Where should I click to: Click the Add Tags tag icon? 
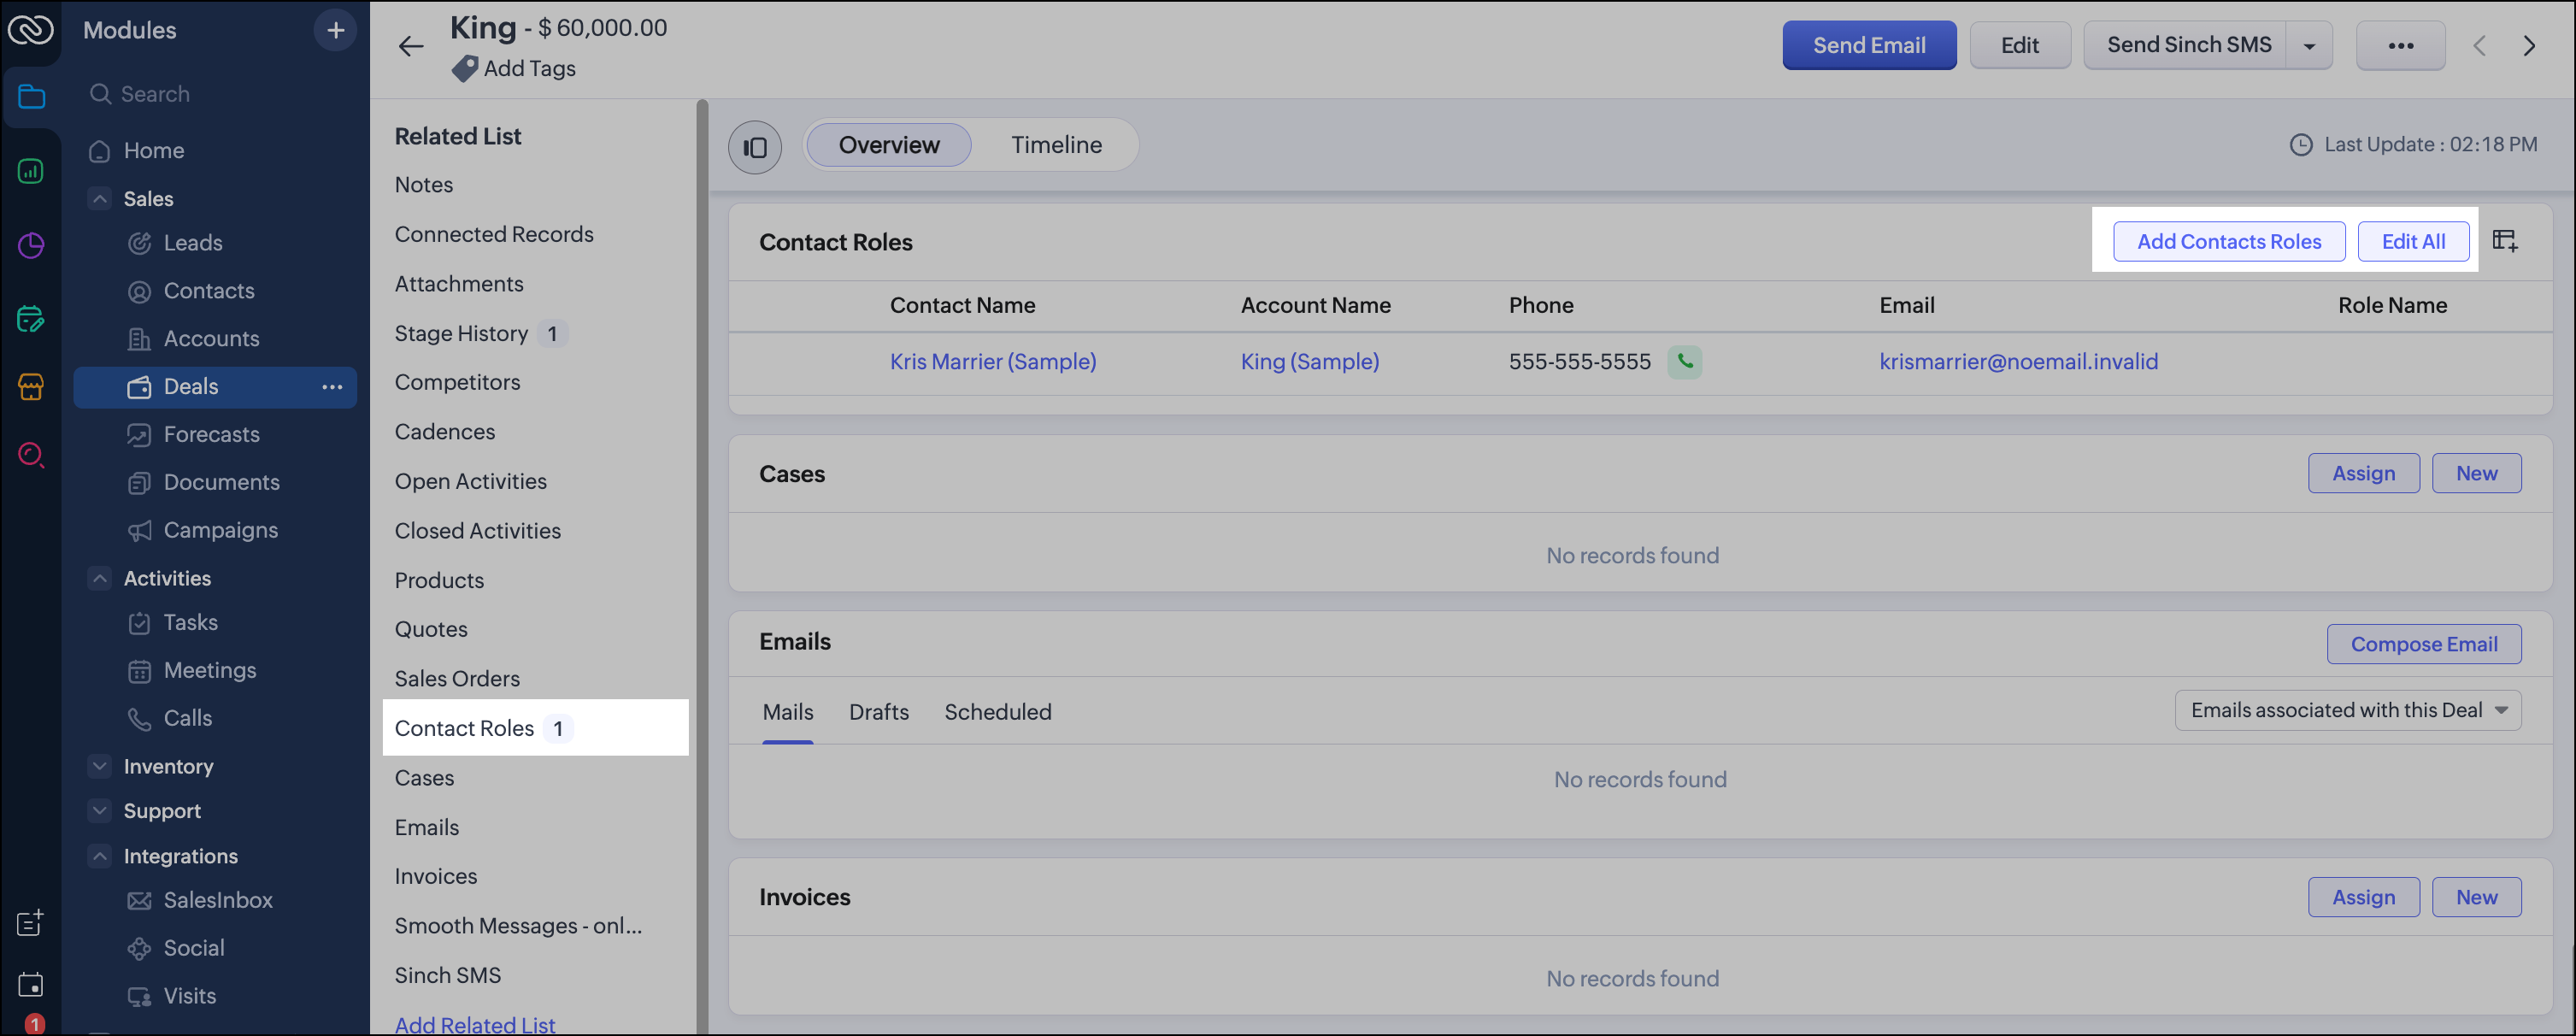click(x=464, y=68)
